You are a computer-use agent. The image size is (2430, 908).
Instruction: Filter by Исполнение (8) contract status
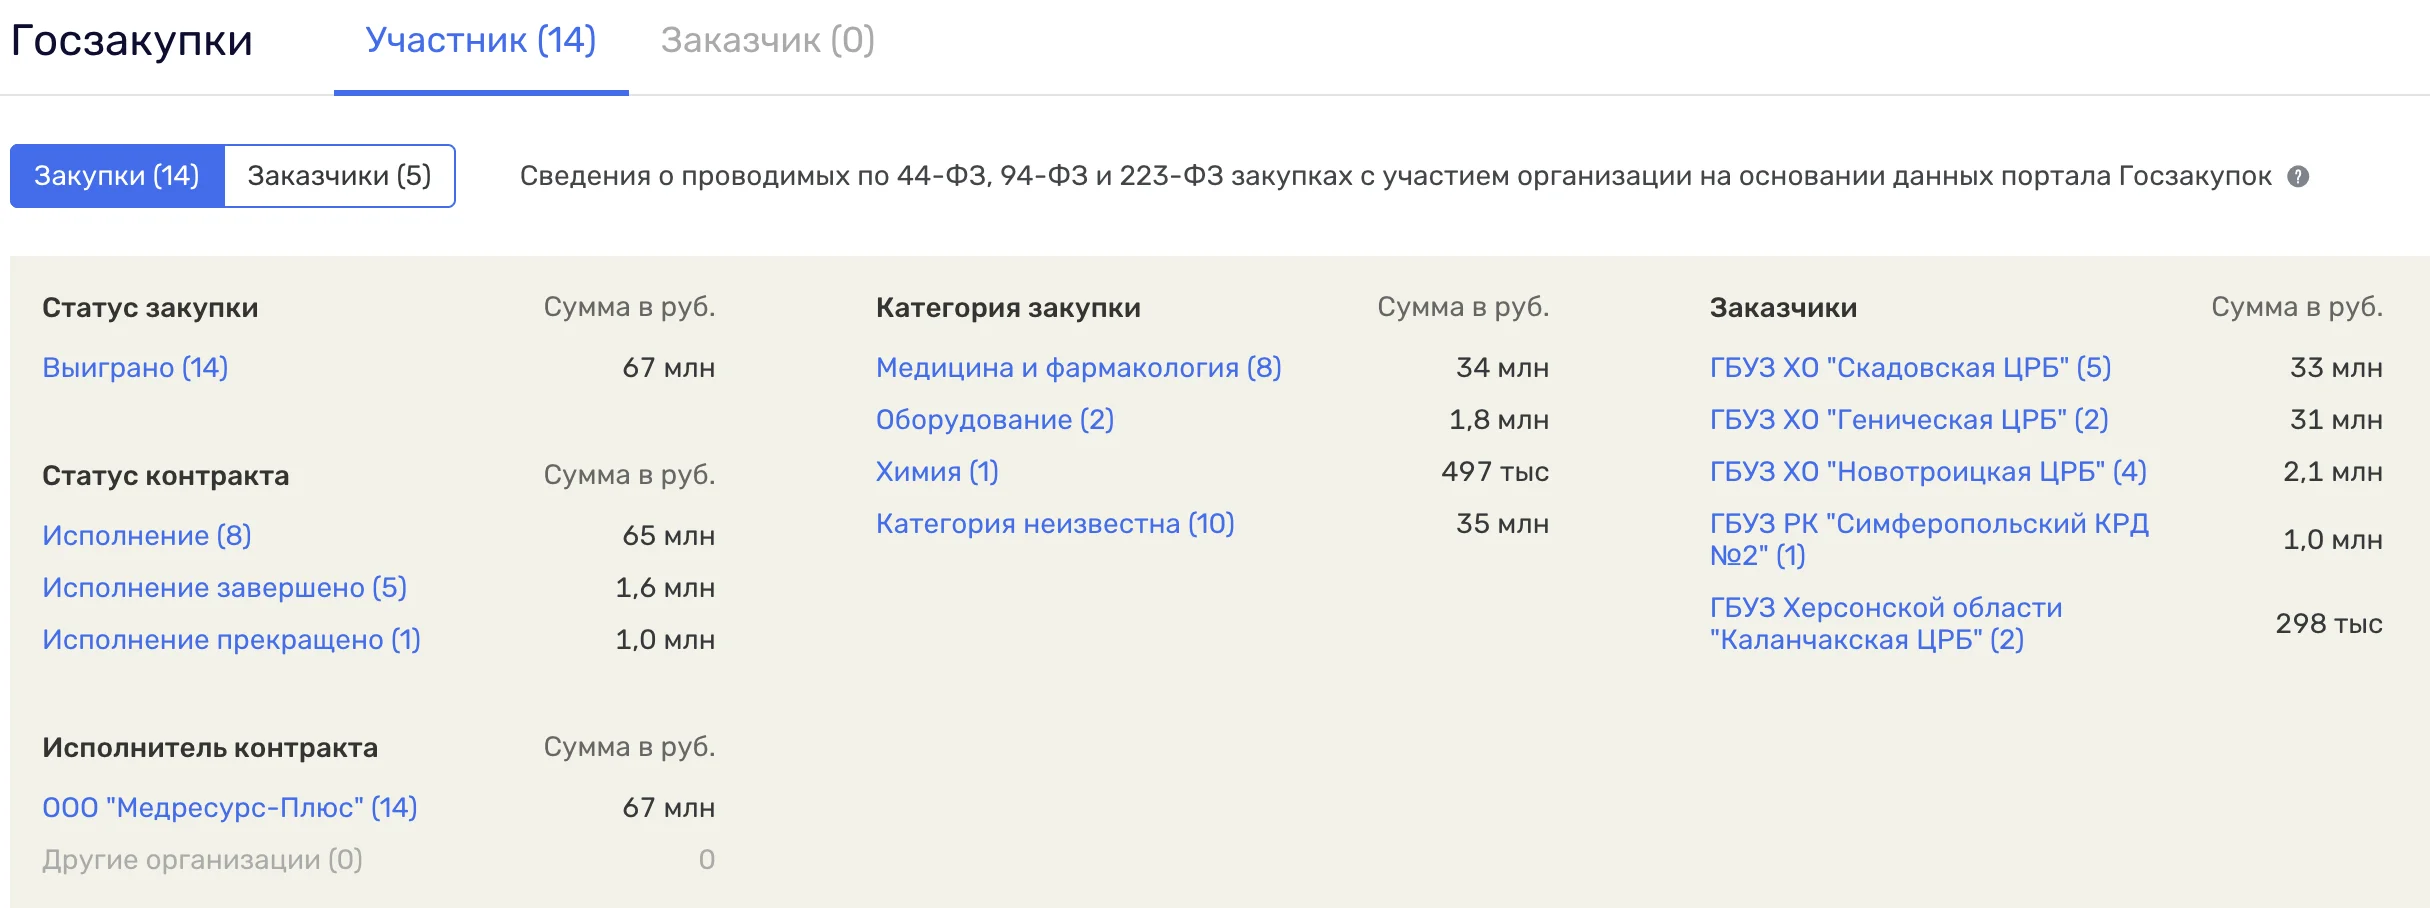pos(147,536)
